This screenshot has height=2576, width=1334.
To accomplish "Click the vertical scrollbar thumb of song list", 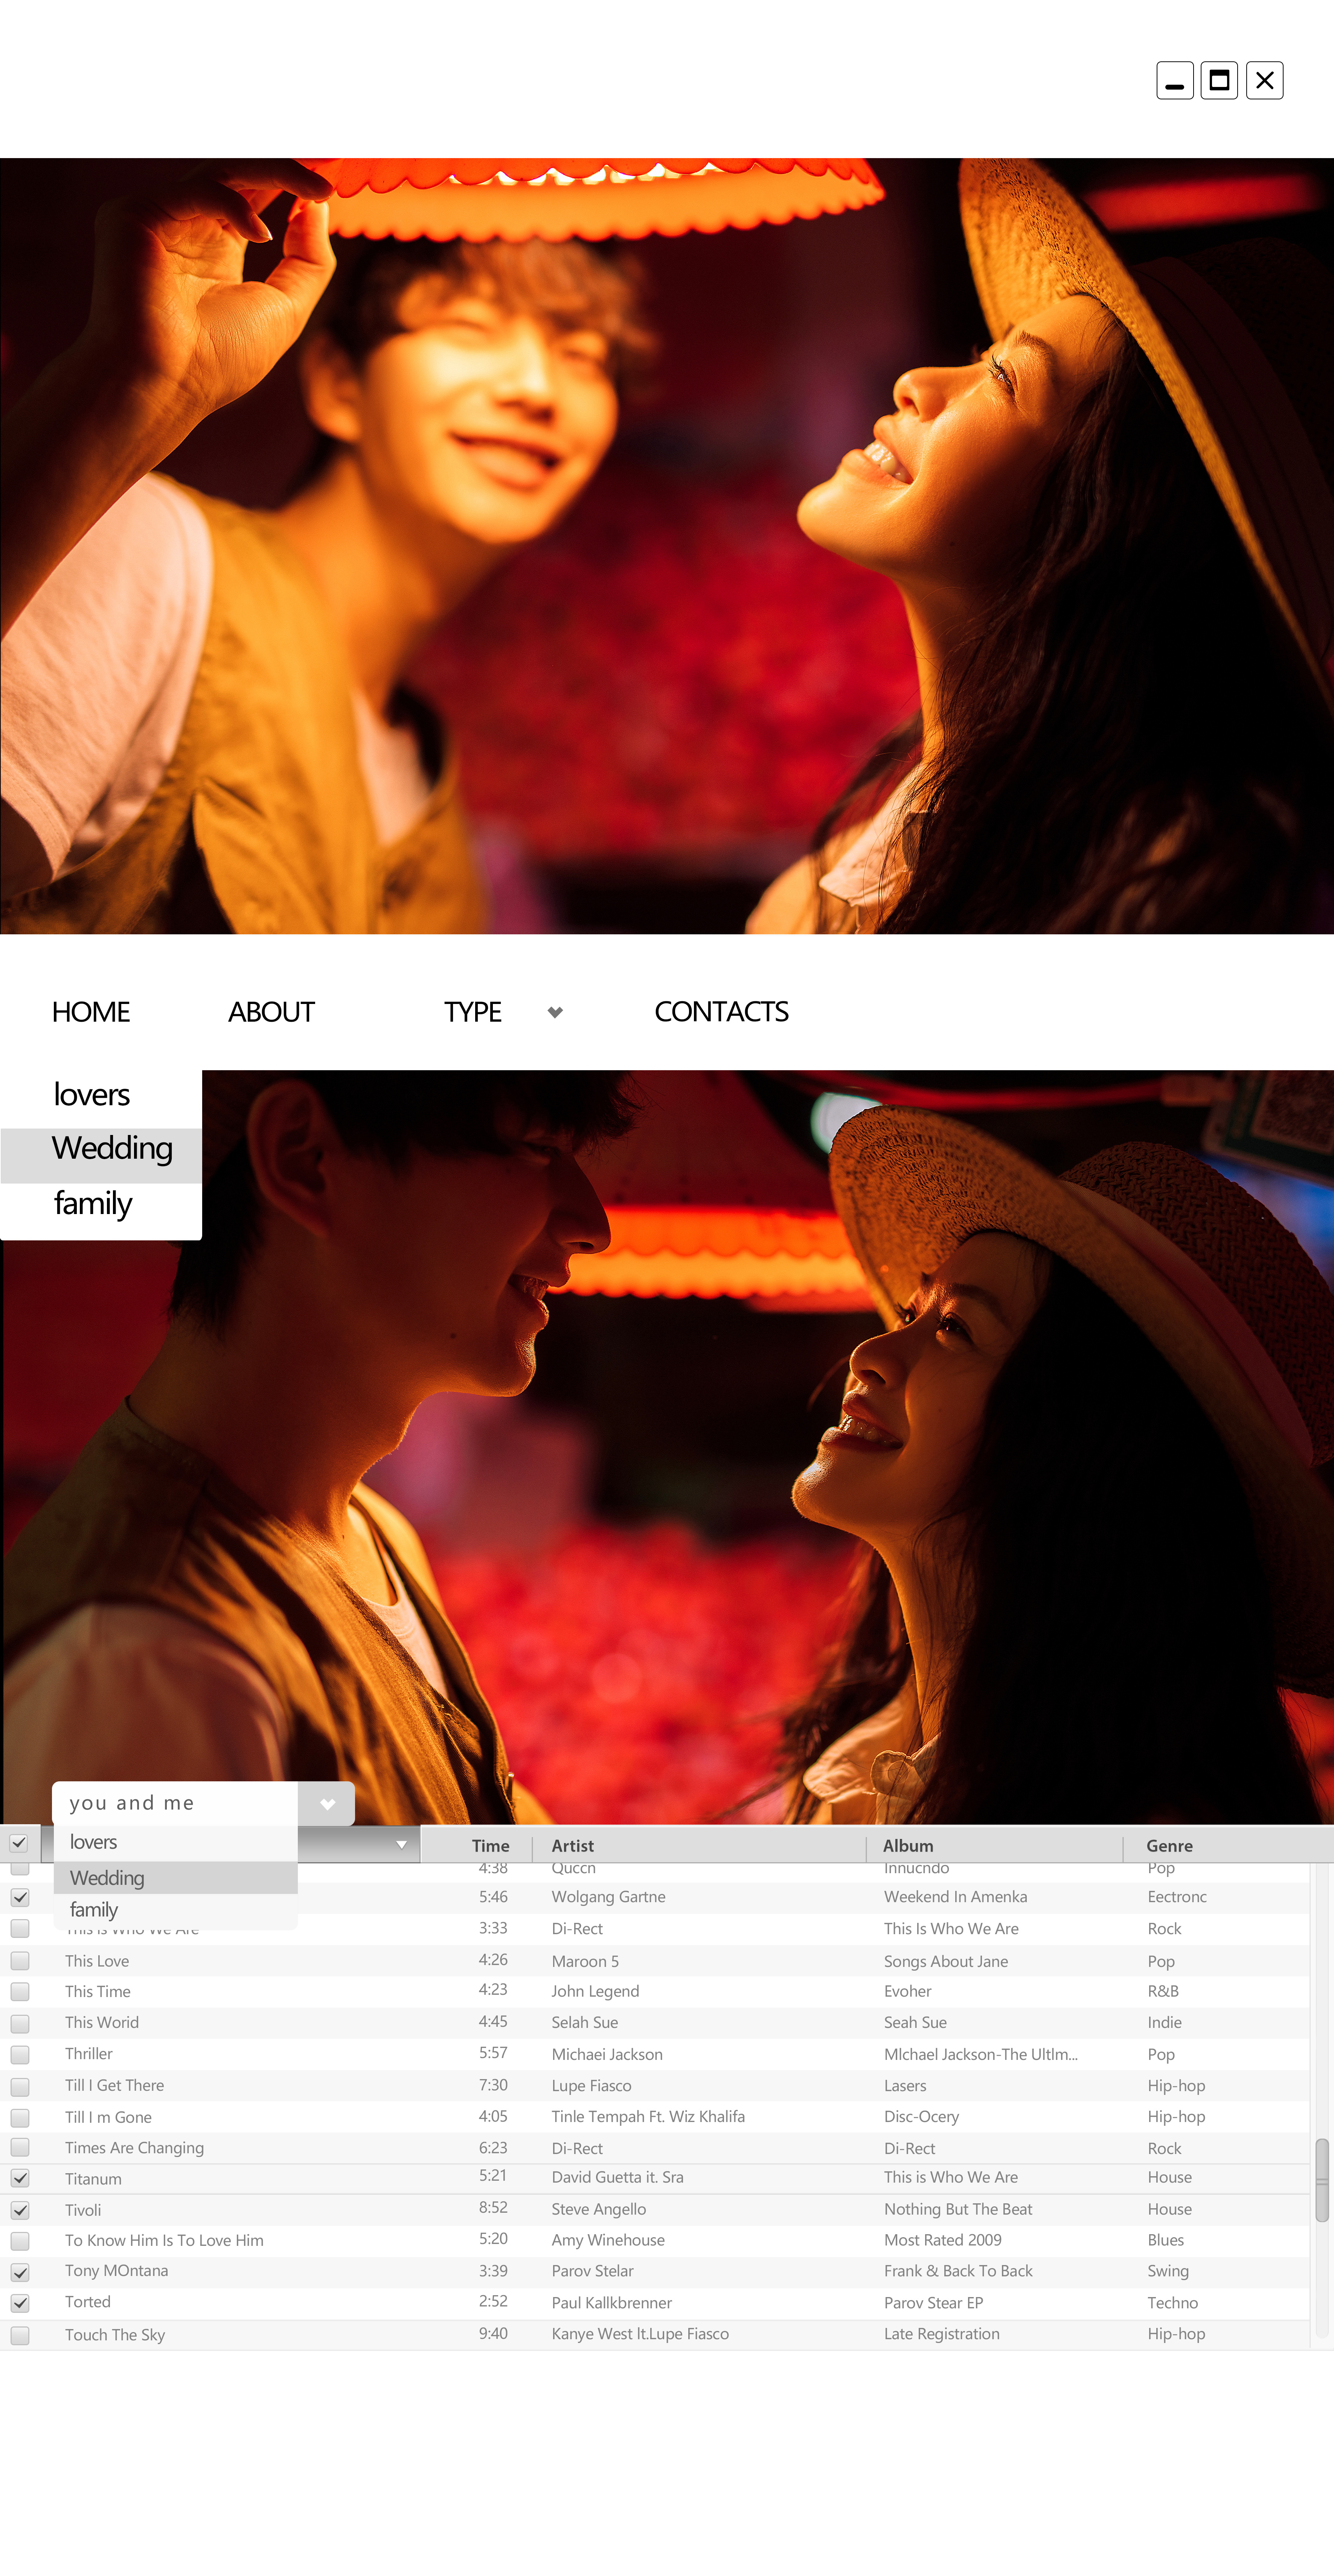I will coord(1322,2180).
